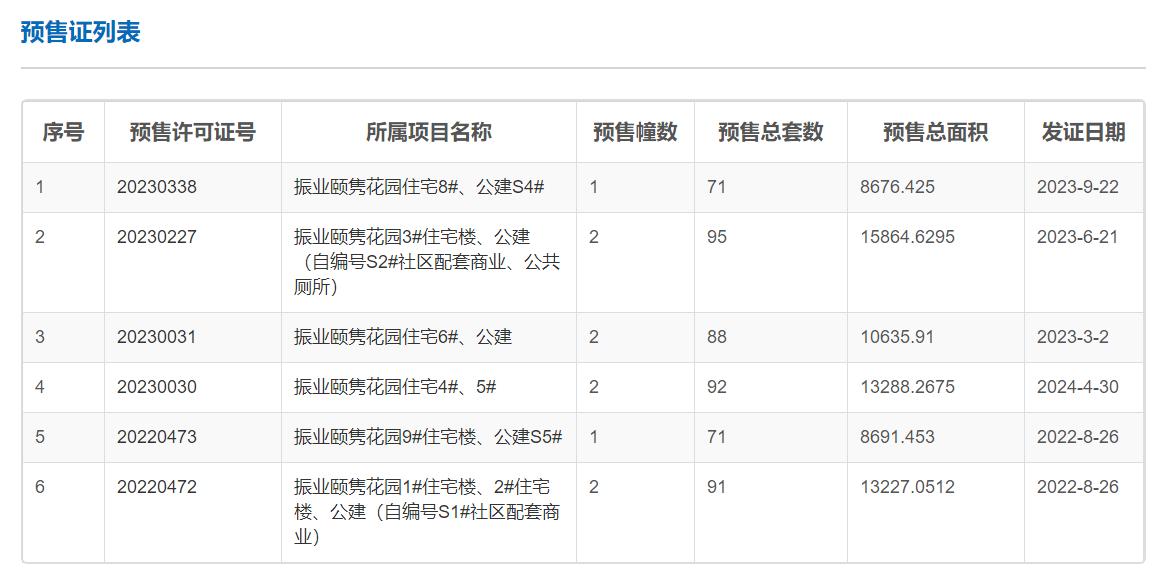This screenshot has height=572, width=1154.
Task: Click total area value 15864.6295
Action: (x=907, y=237)
